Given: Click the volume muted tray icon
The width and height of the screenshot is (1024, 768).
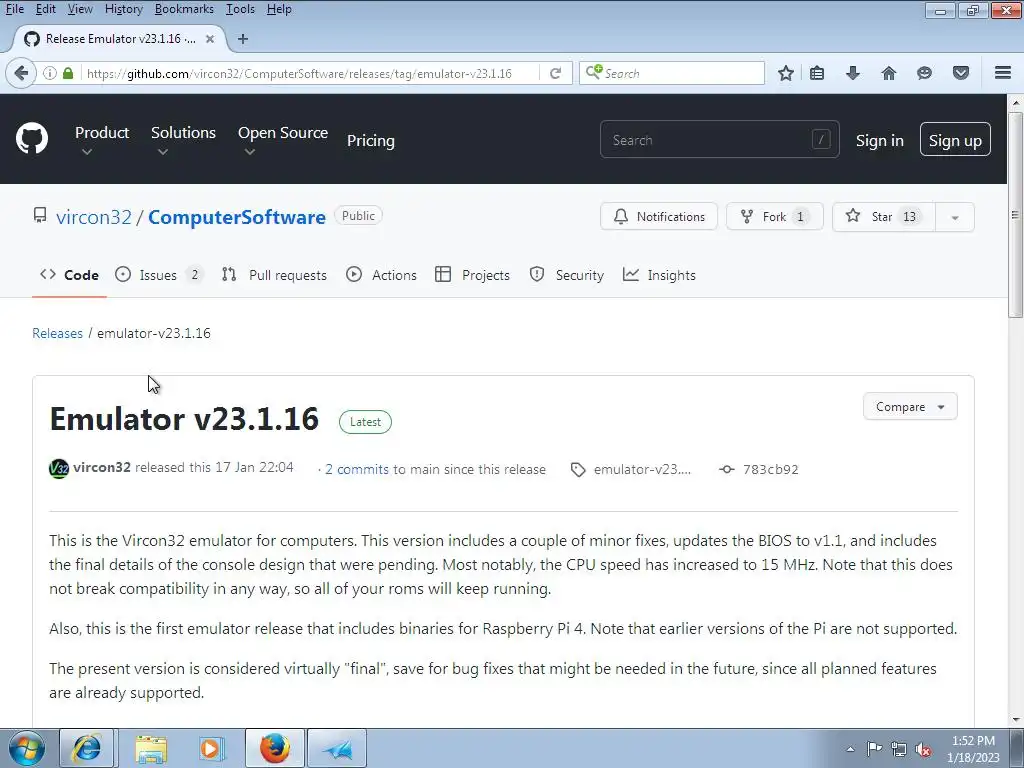Looking at the screenshot, I should [x=923, y=749].
